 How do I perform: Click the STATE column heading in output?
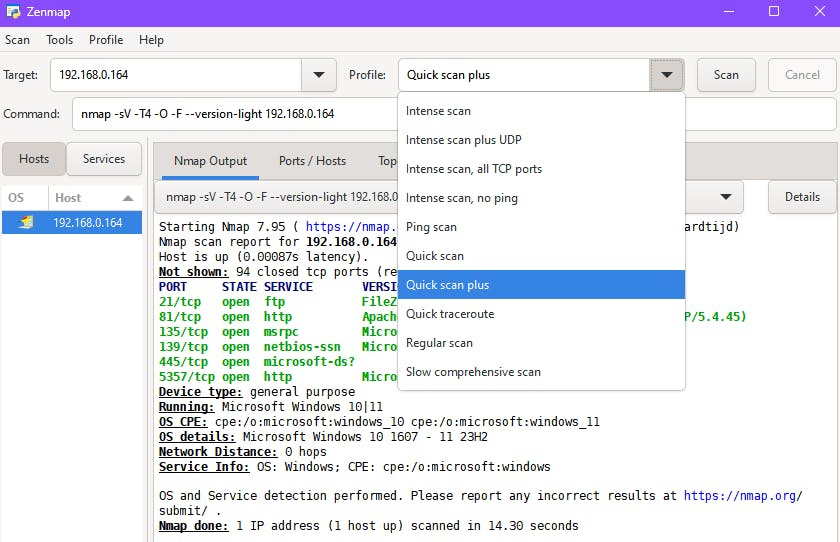point(239,287)
